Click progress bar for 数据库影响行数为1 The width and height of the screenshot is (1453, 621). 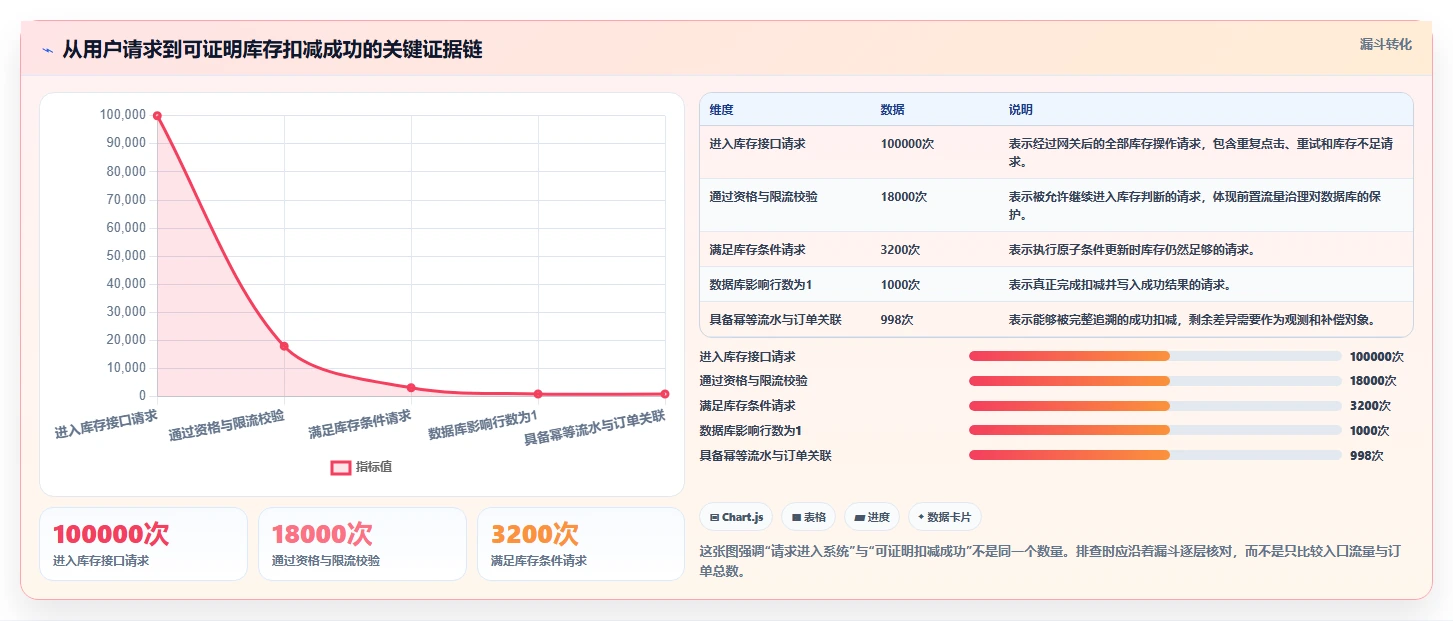pos(1155,431)
